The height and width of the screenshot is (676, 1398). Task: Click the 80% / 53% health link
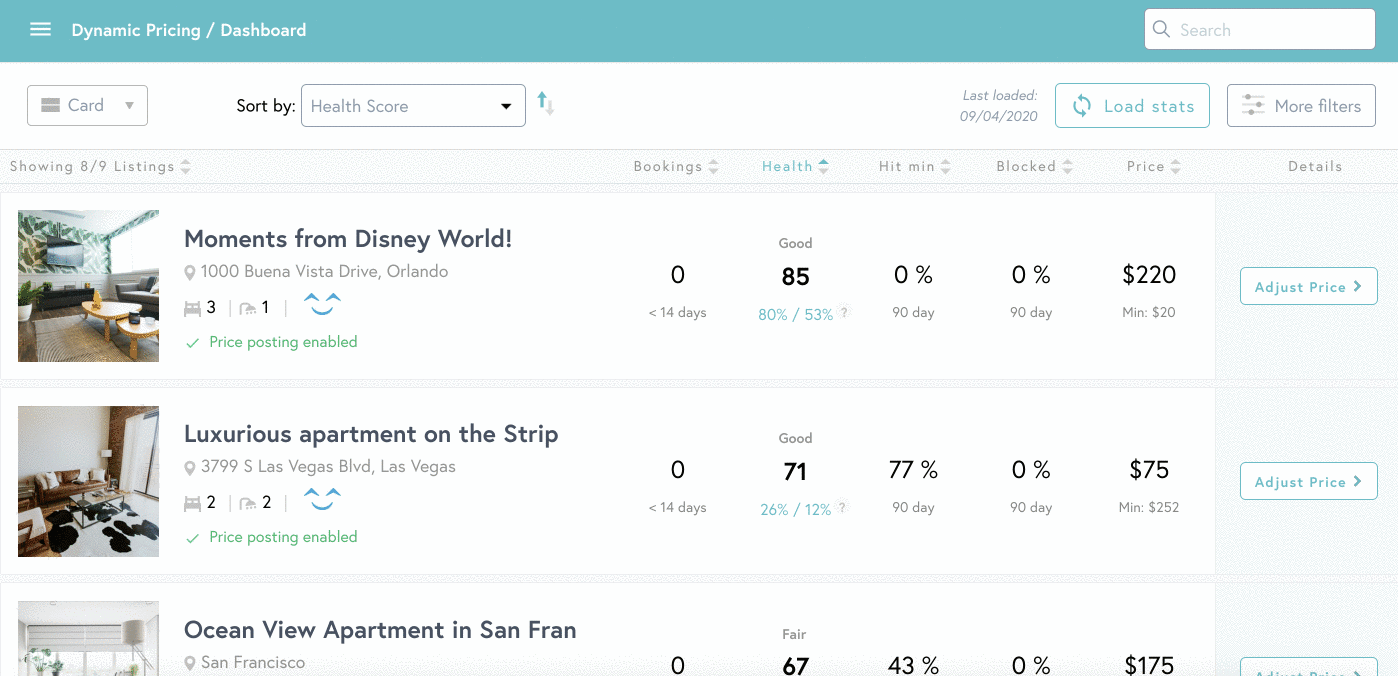pyautogui.click(x=795, y=314)
